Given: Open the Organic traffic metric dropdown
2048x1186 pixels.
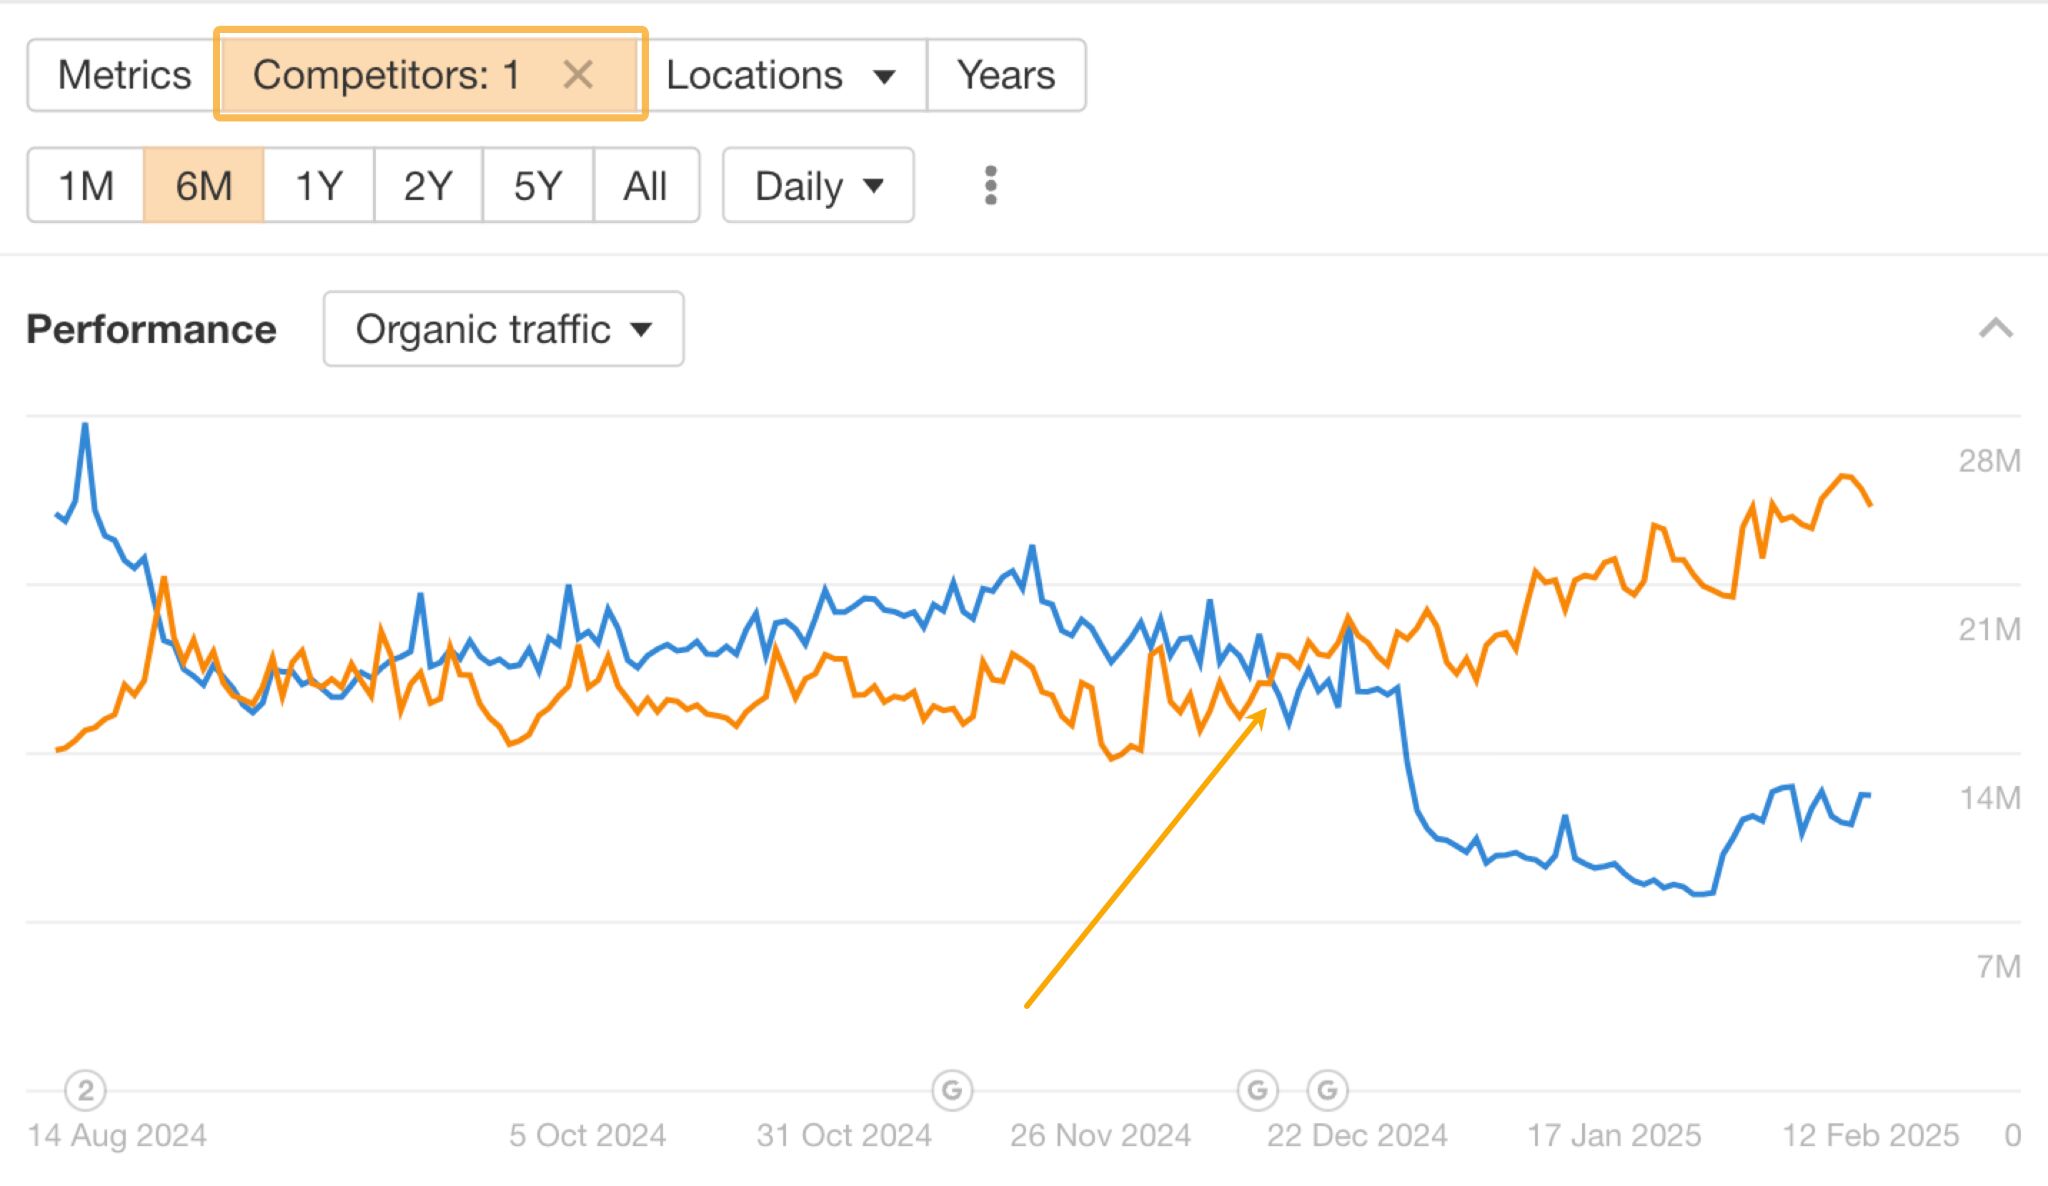Looking at the screenshot, I should (502, 329).
